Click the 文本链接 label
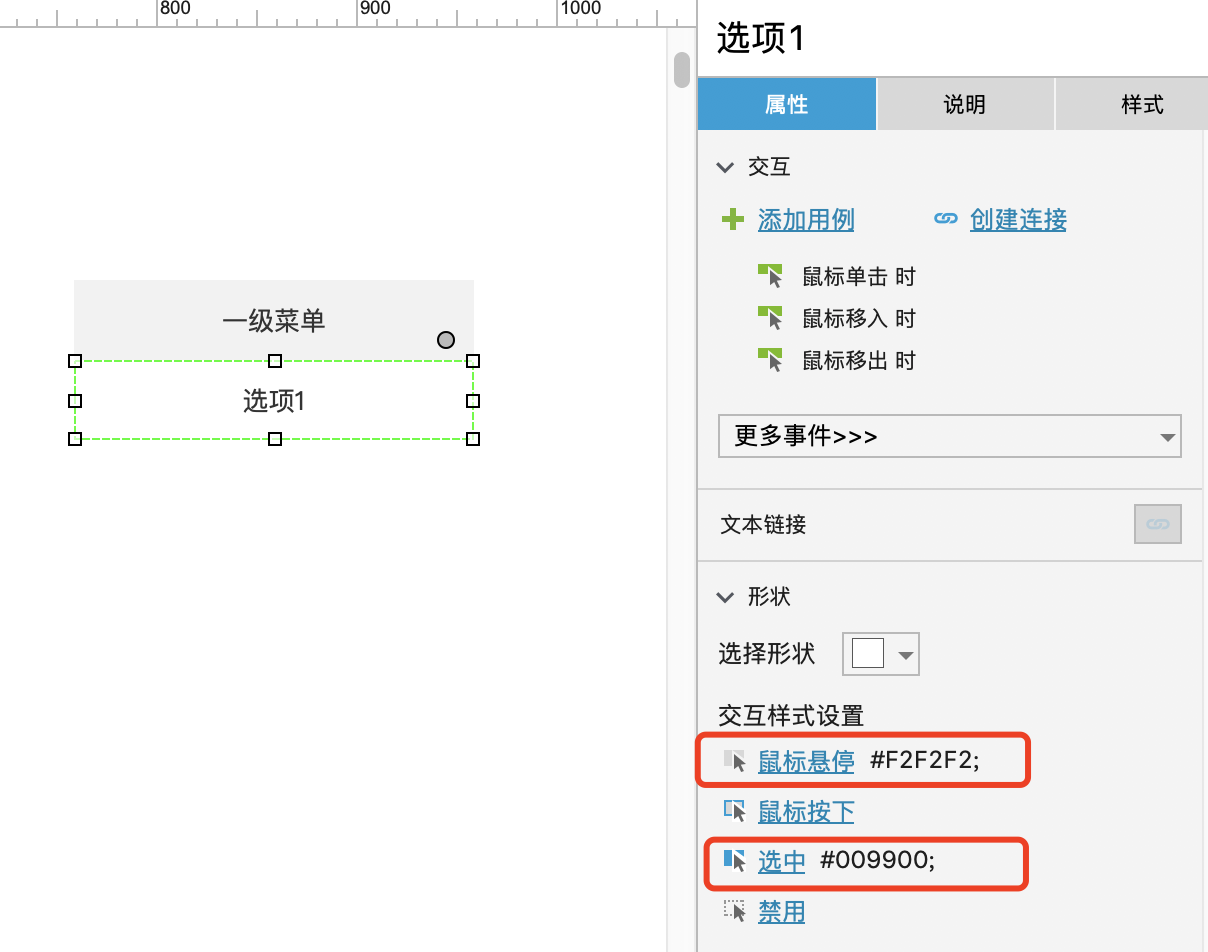 point(763,524)
